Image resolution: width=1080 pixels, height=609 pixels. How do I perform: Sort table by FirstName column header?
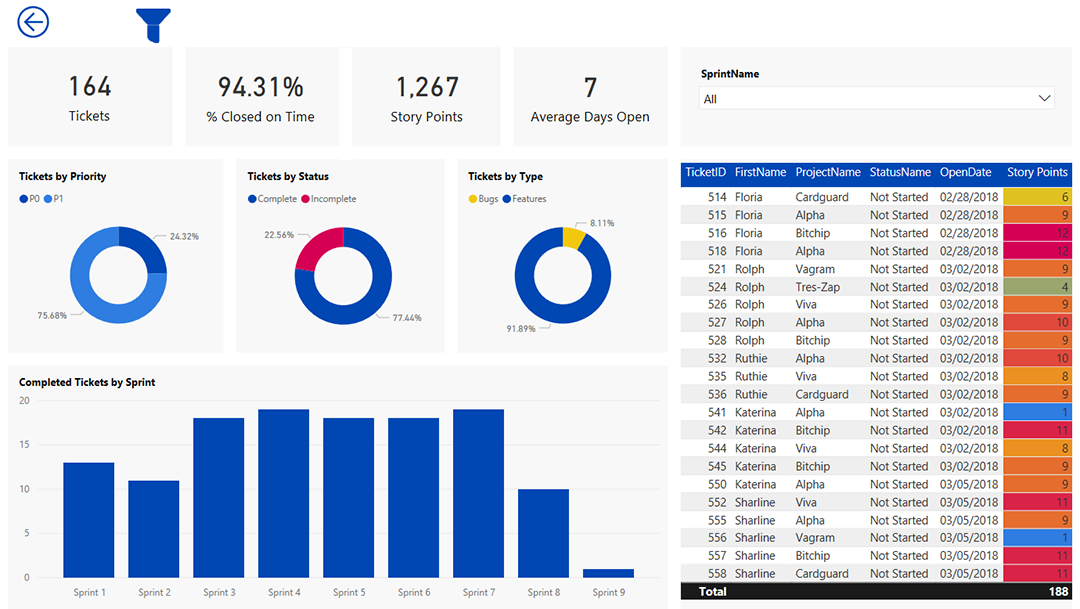[x=760, y=172]
